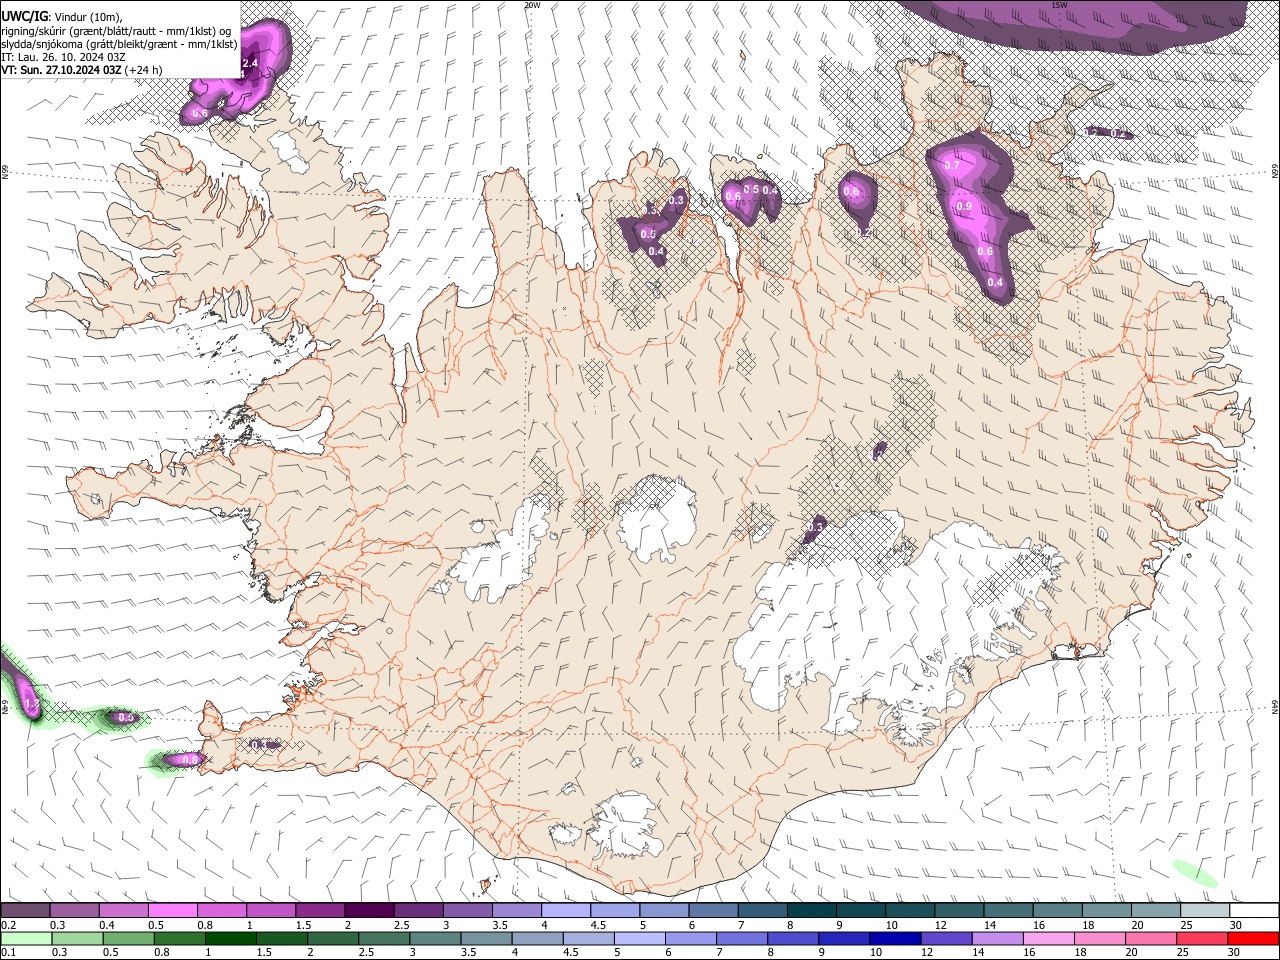Click the purple snow patch in the northwest
The width and height of the screenshot is (1280, 960).
coord(238,72)
